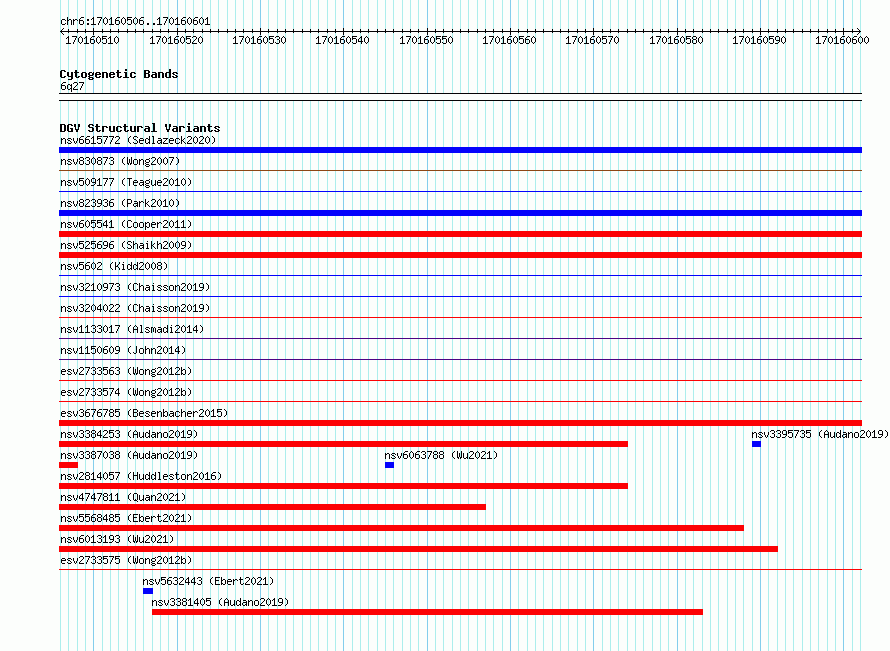The image size is (890, 651).
Task: Click ruler position 170160560
Action: [x=509, y=40]
